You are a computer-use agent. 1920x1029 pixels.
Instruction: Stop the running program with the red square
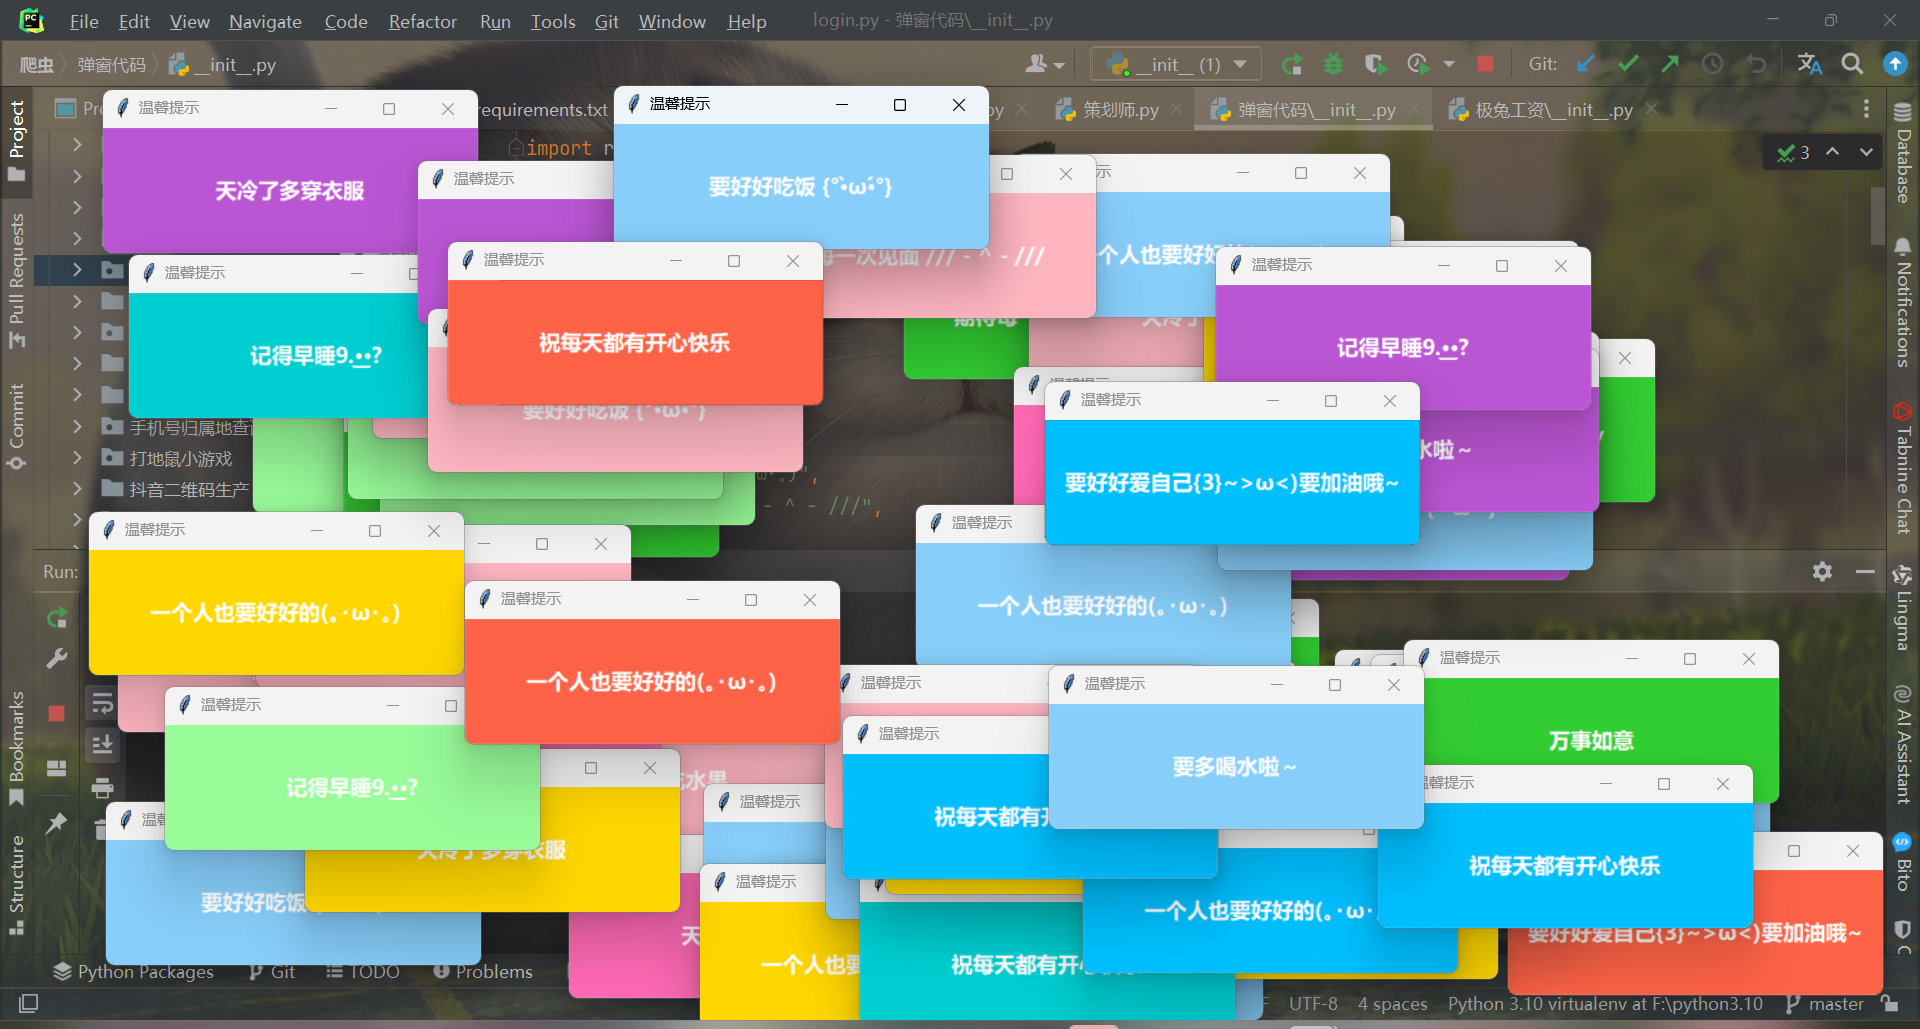[1485, 64]
